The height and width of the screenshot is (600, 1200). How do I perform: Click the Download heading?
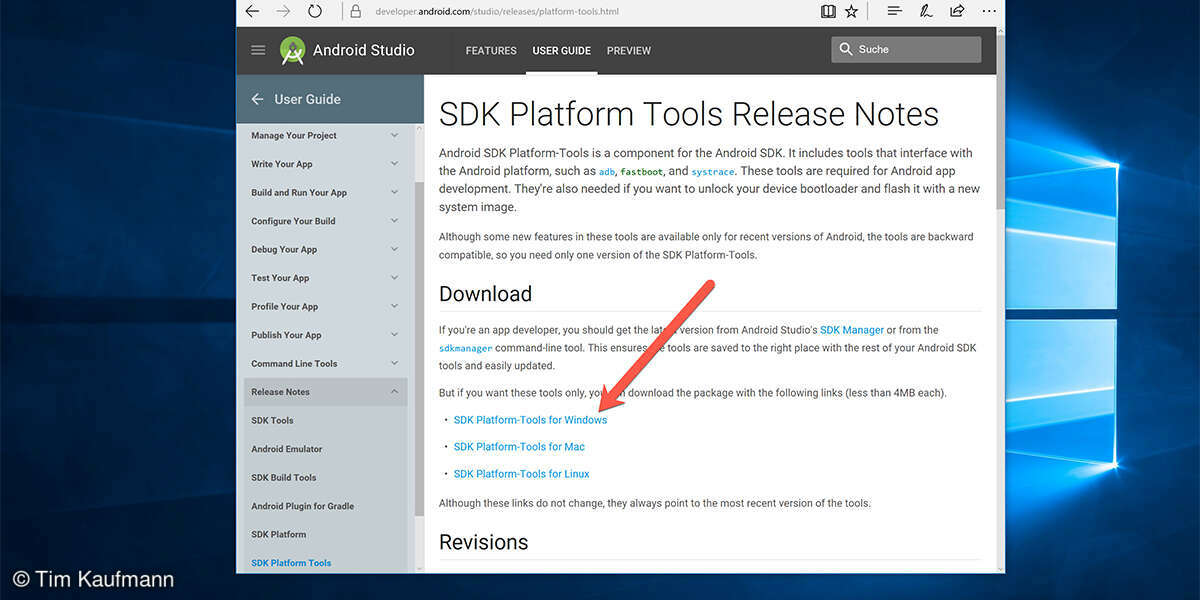(x=485, y=294)
